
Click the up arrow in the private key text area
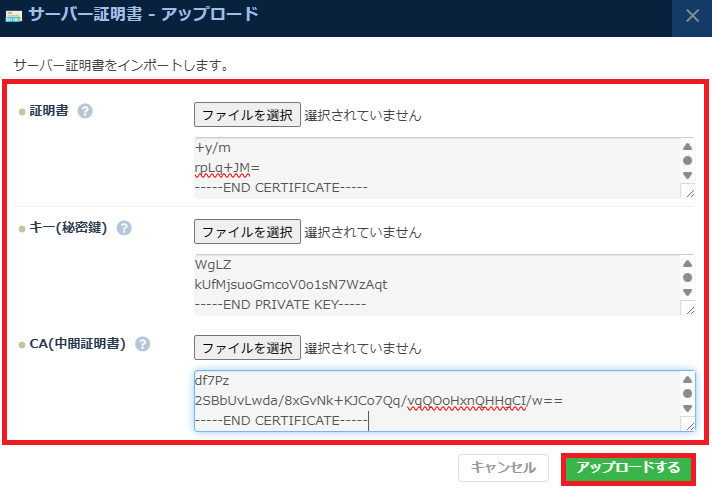pyautogui.click(x=687, y=261)
